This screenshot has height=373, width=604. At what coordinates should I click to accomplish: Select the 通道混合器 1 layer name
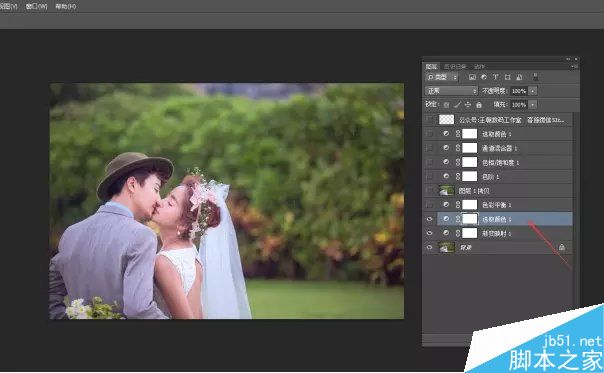point(500,148)
